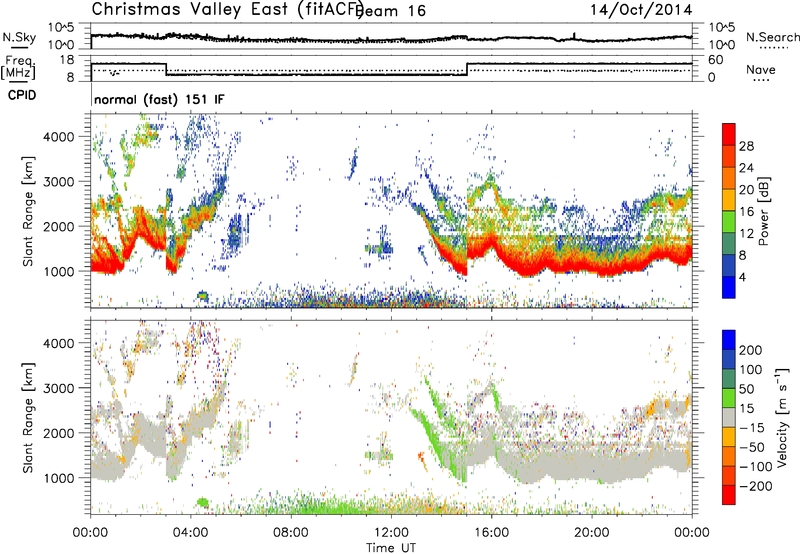Click the dark blue bottom segment of Power bar
Image resolution: width=800 pixels, height=554 pixels.
click(729, 286)
